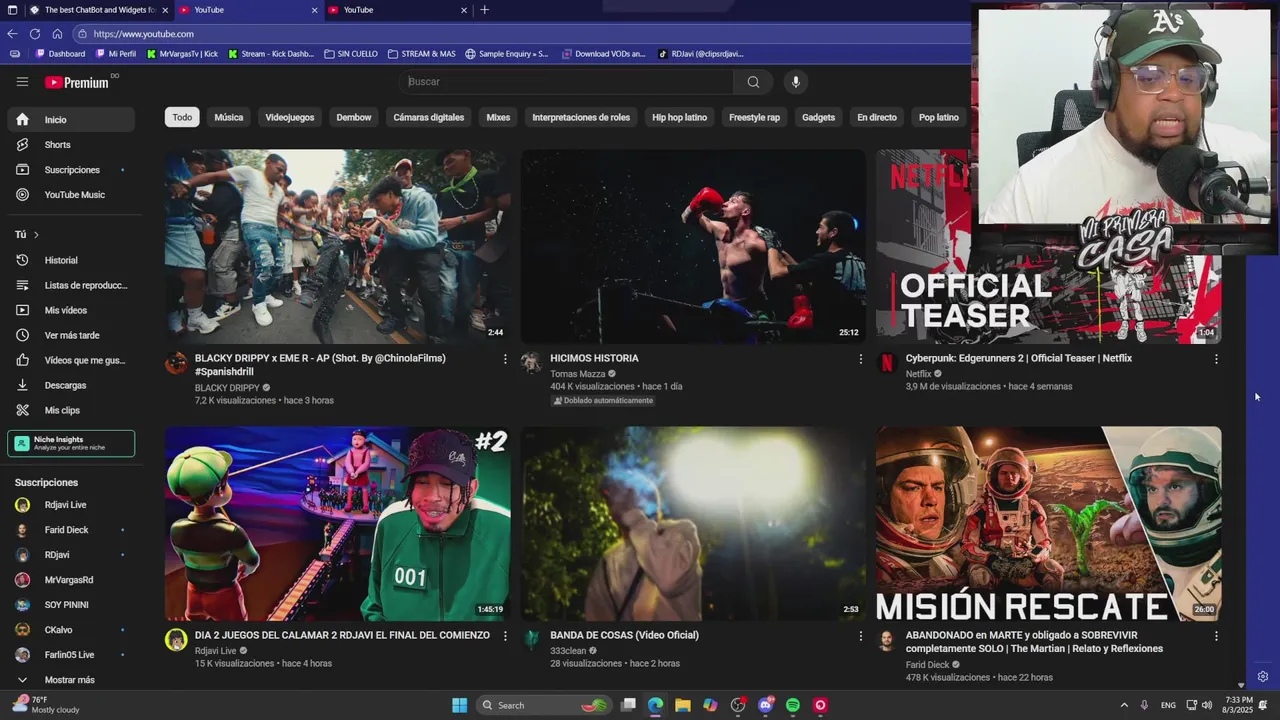Open the Farid Dieck subscription
1280x720 pixels.
71,530
